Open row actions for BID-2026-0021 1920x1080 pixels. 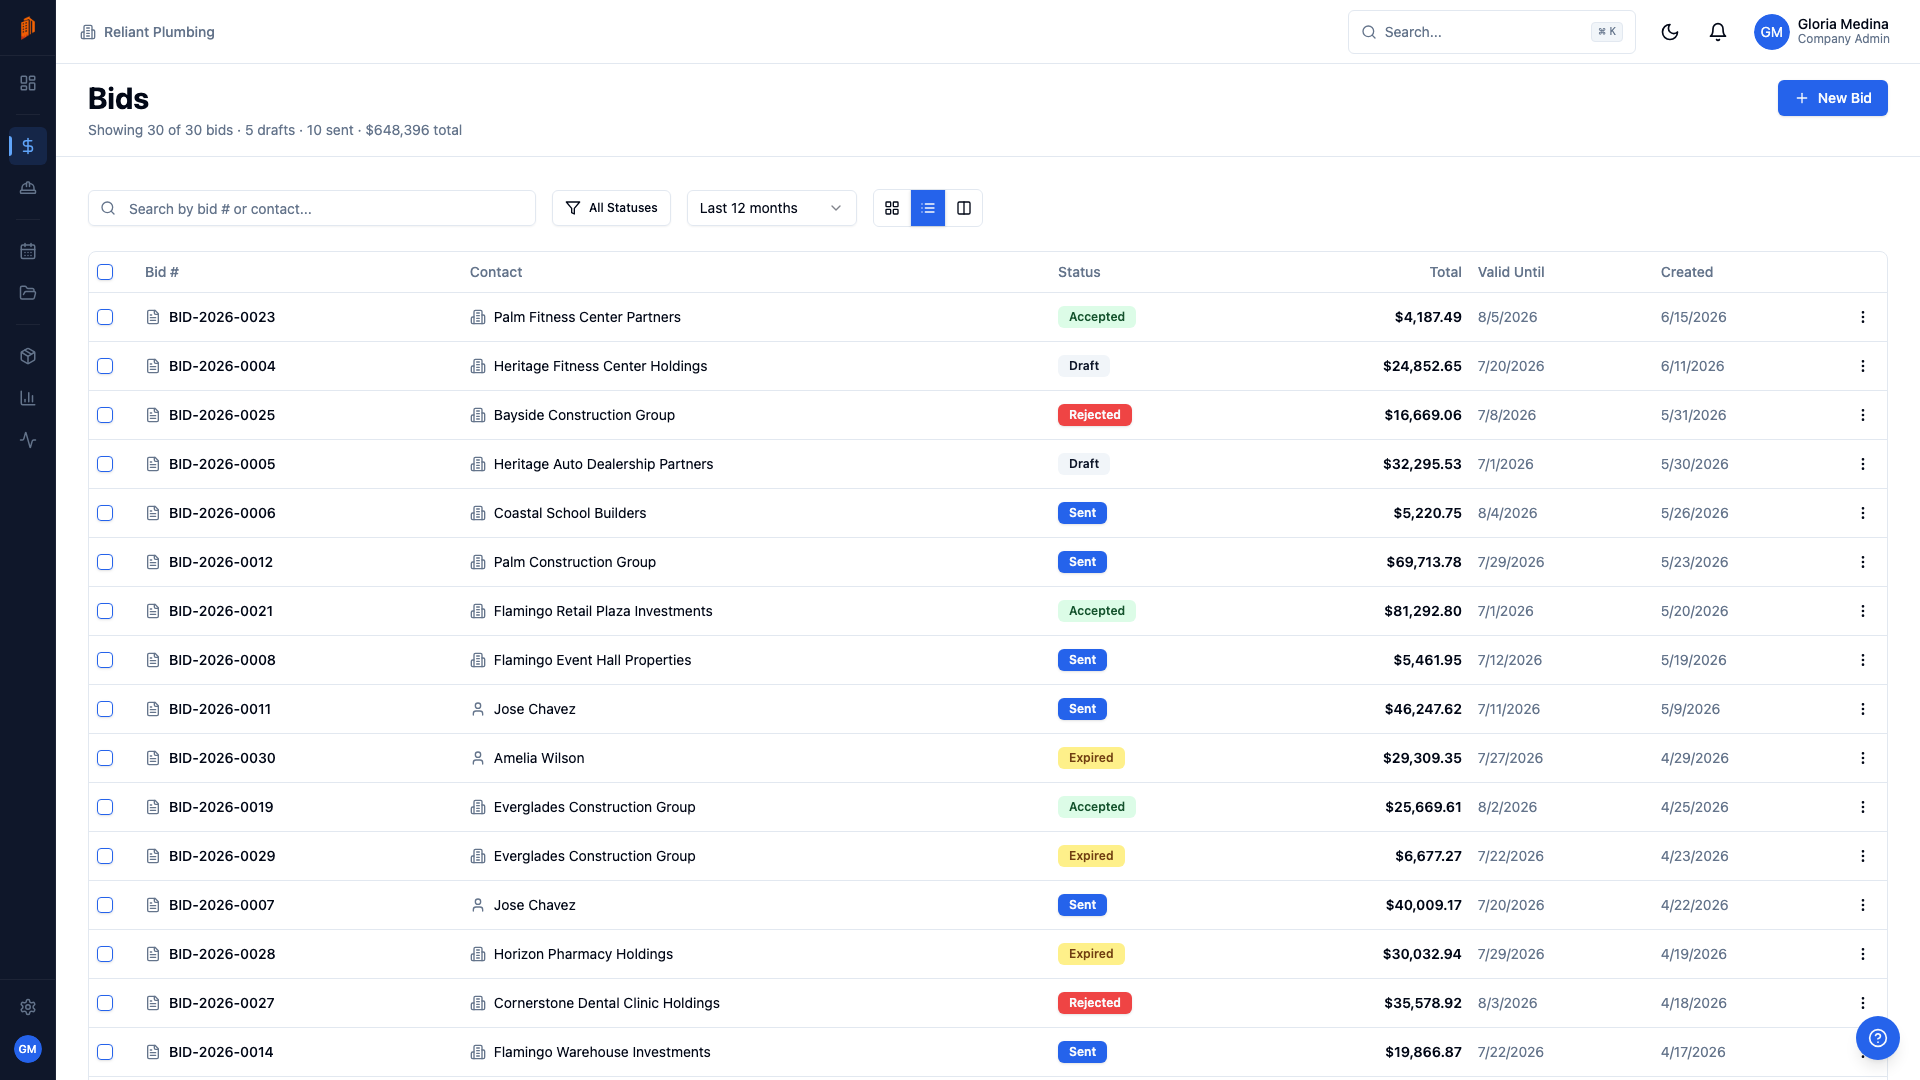[1863, 611]
